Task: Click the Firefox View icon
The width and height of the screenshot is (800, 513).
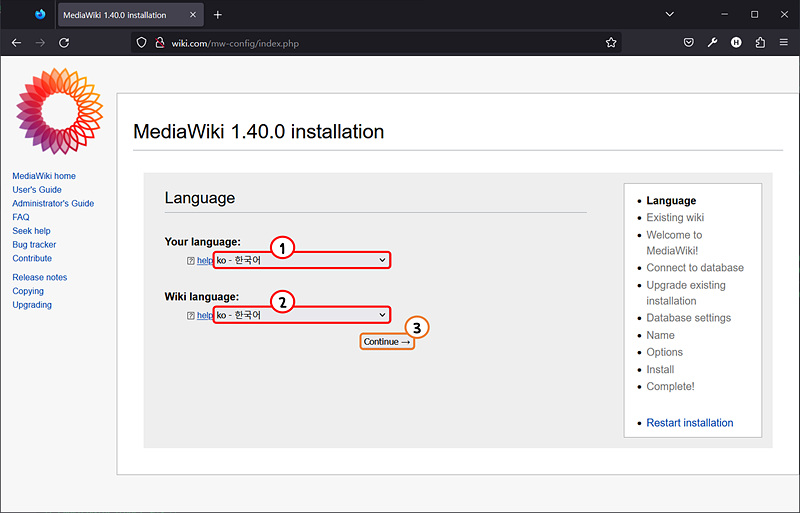Action: click(40, 14)
